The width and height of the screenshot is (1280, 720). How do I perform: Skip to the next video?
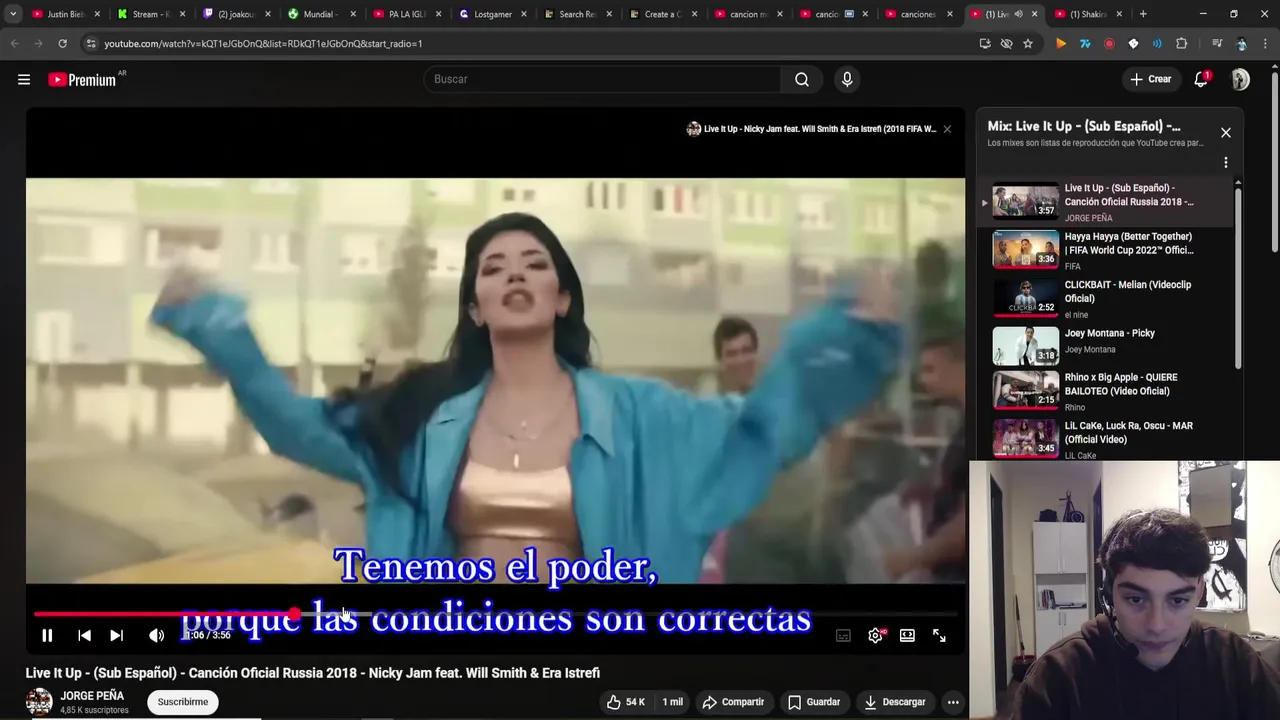point(116,635)
